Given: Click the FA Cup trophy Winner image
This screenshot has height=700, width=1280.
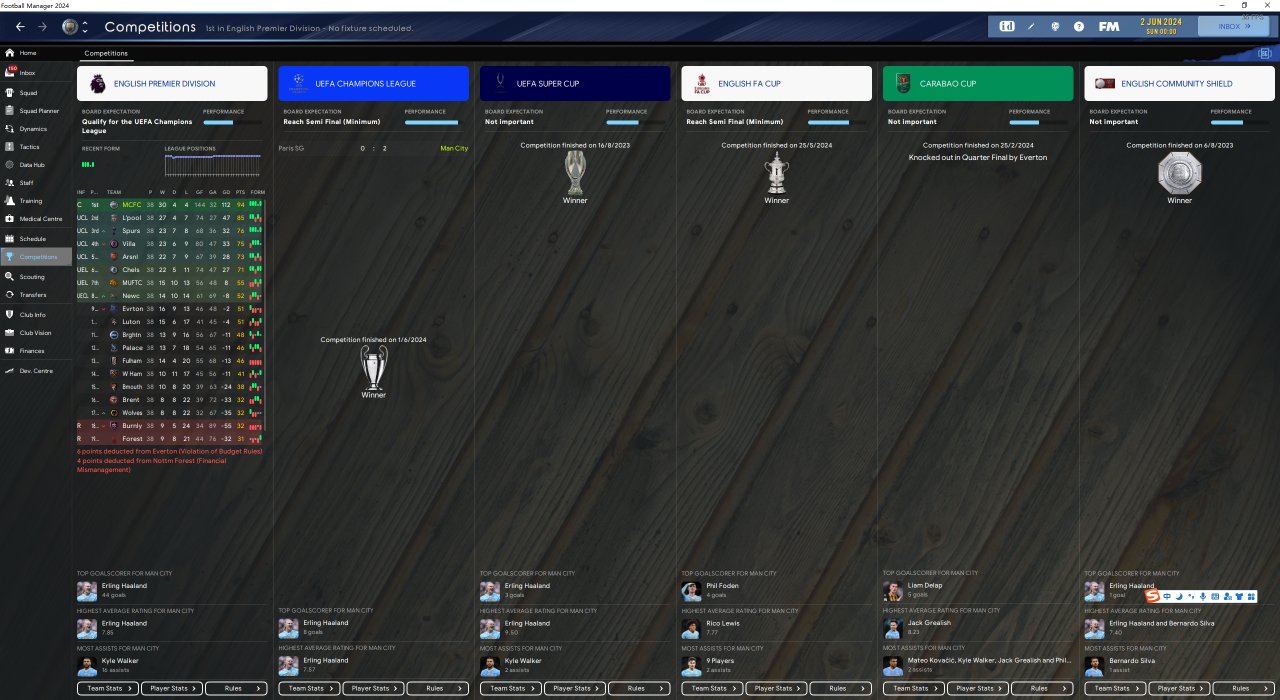Looking at the screenshot, I should (x=777, y=172).
